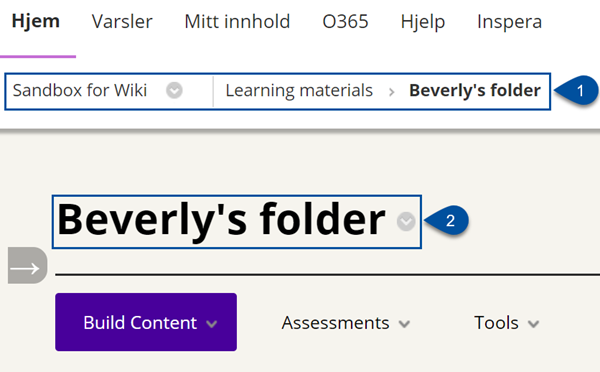Select the O365 tab
This screenshot has width=600, height=372.
(x=345, y=21)
